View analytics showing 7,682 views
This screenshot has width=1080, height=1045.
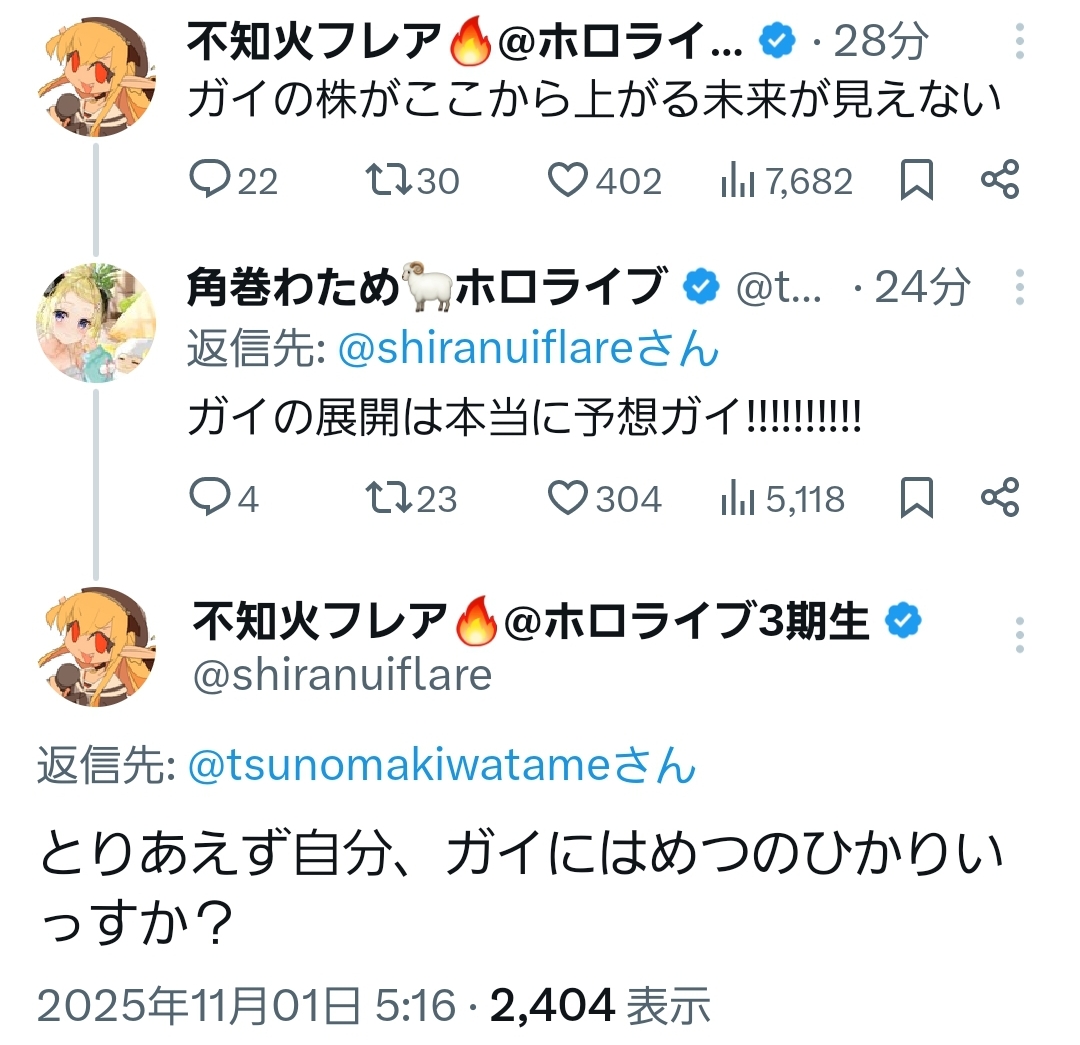(x=738, y=181)
